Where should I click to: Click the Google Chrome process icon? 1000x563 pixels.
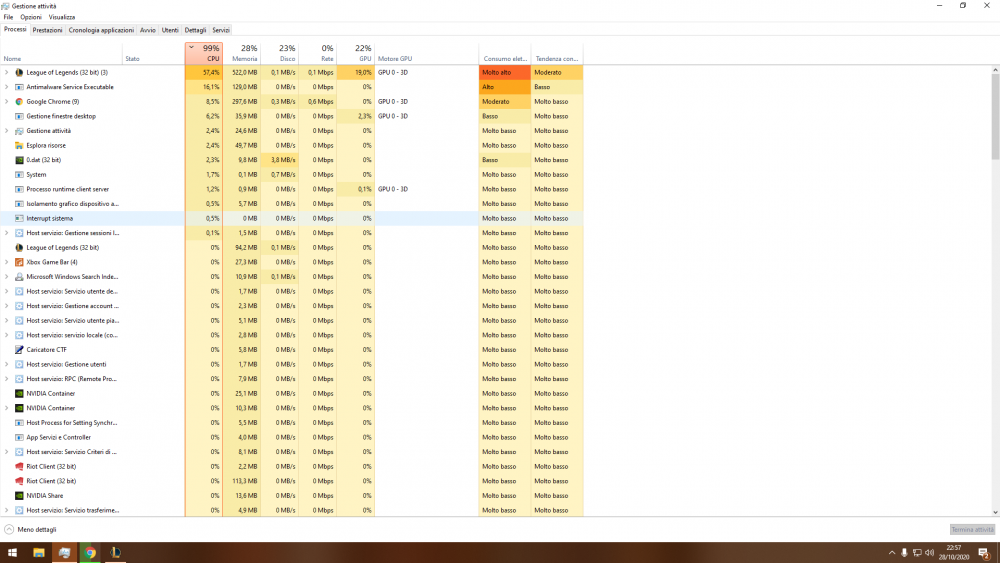(19, 102)
